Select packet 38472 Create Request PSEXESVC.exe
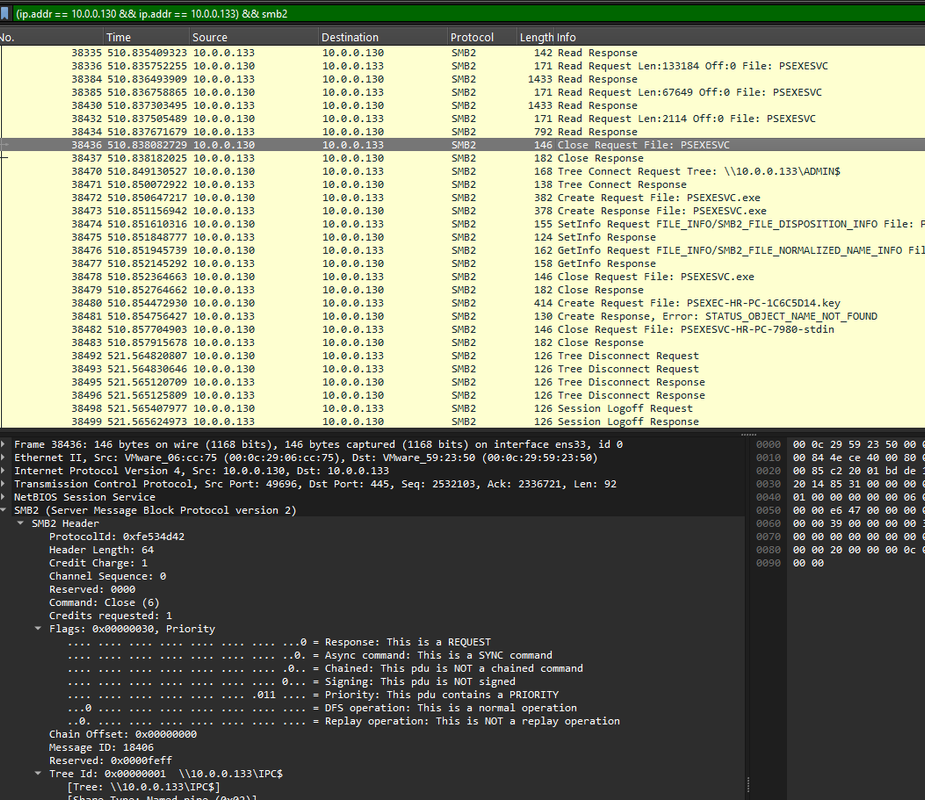Image resolution: width=925 pixels, height=800 pixels. (x=462, y=198)
